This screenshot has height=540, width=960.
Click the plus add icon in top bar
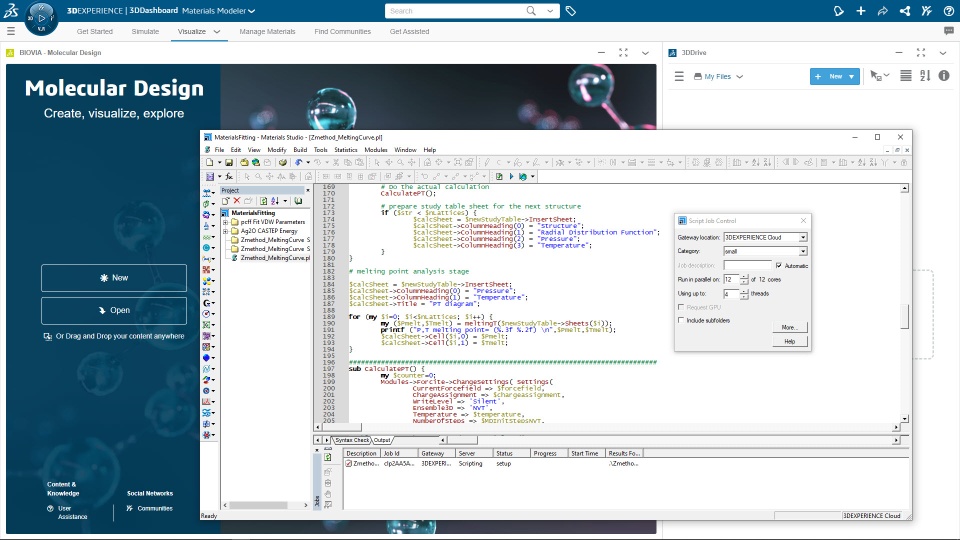pos(861,11)
